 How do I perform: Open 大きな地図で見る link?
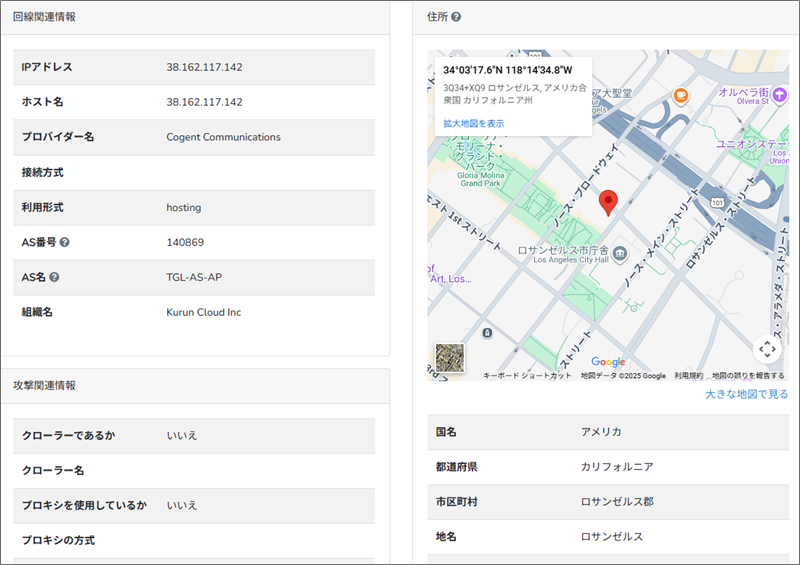(x=746, y=394)
